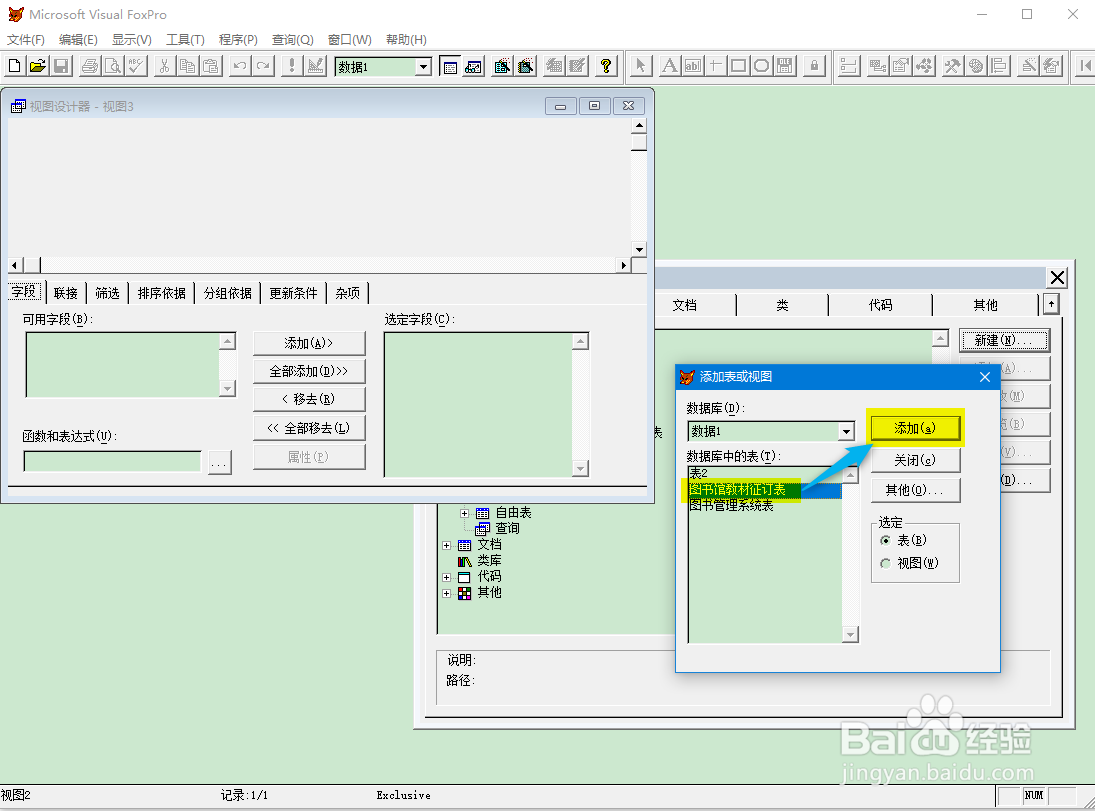Open the 查询(Q) menu
Viewport: 1095px width, 811px height.
point(293,40)
